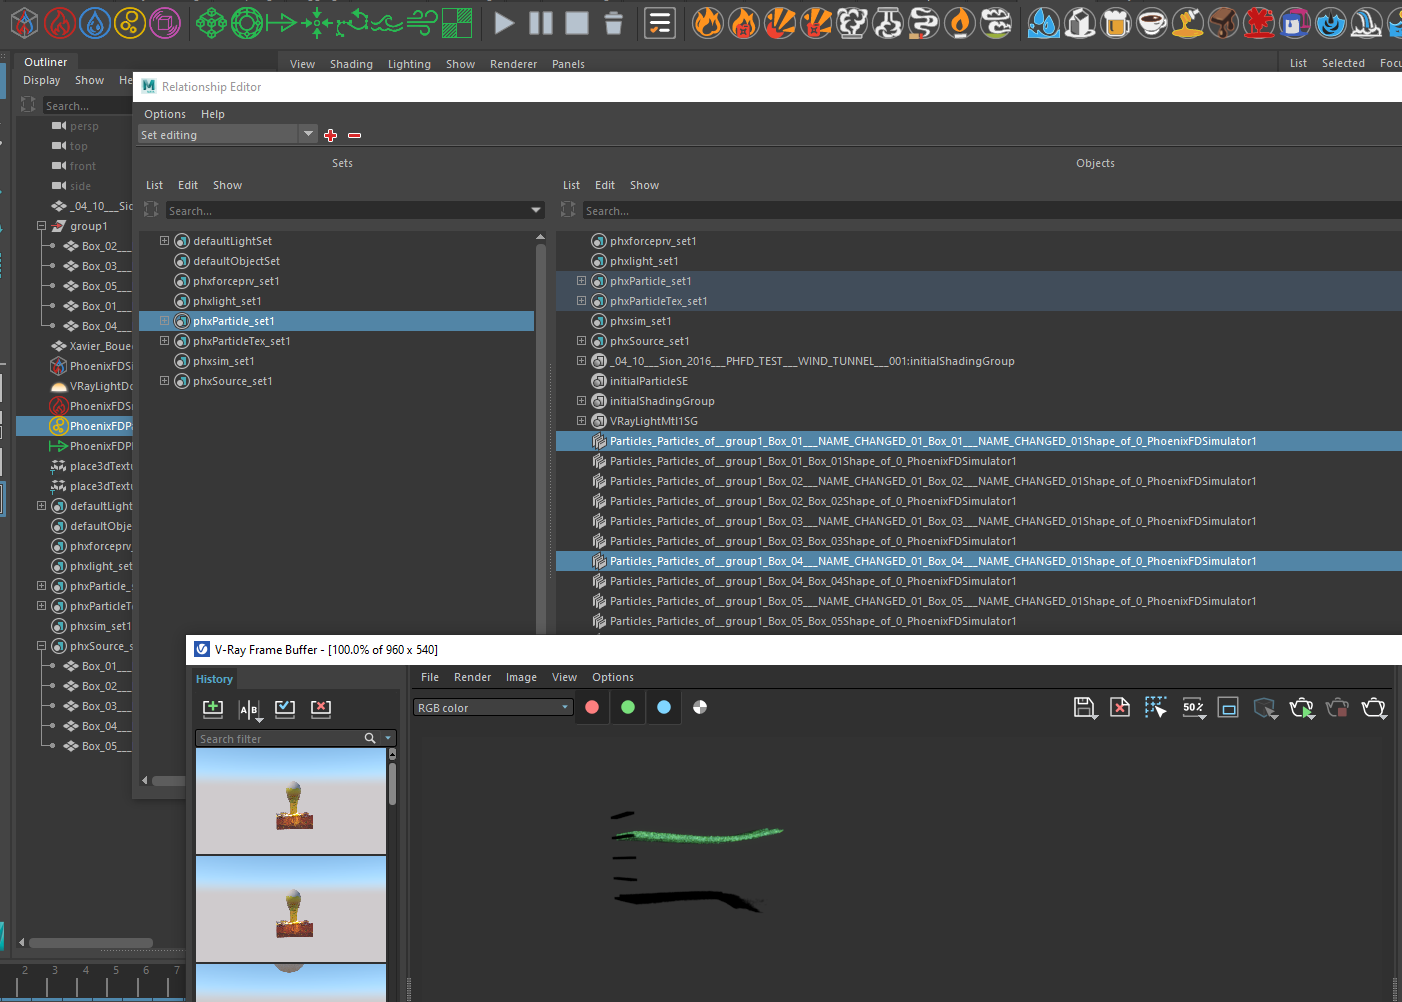Select phxlight_set1 in the Sets list

(x=336, y=301)
